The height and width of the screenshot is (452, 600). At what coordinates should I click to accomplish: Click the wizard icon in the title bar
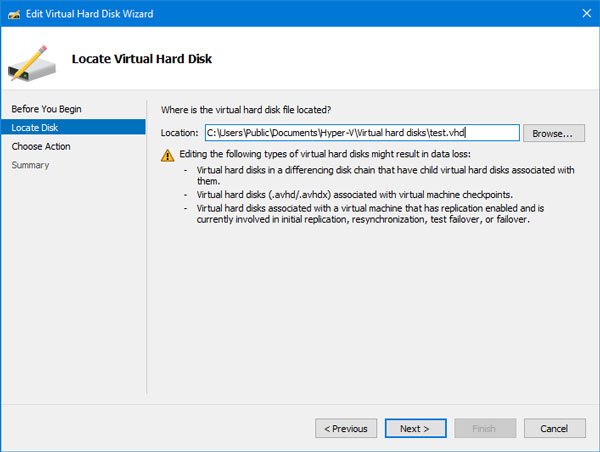(14, 14)
